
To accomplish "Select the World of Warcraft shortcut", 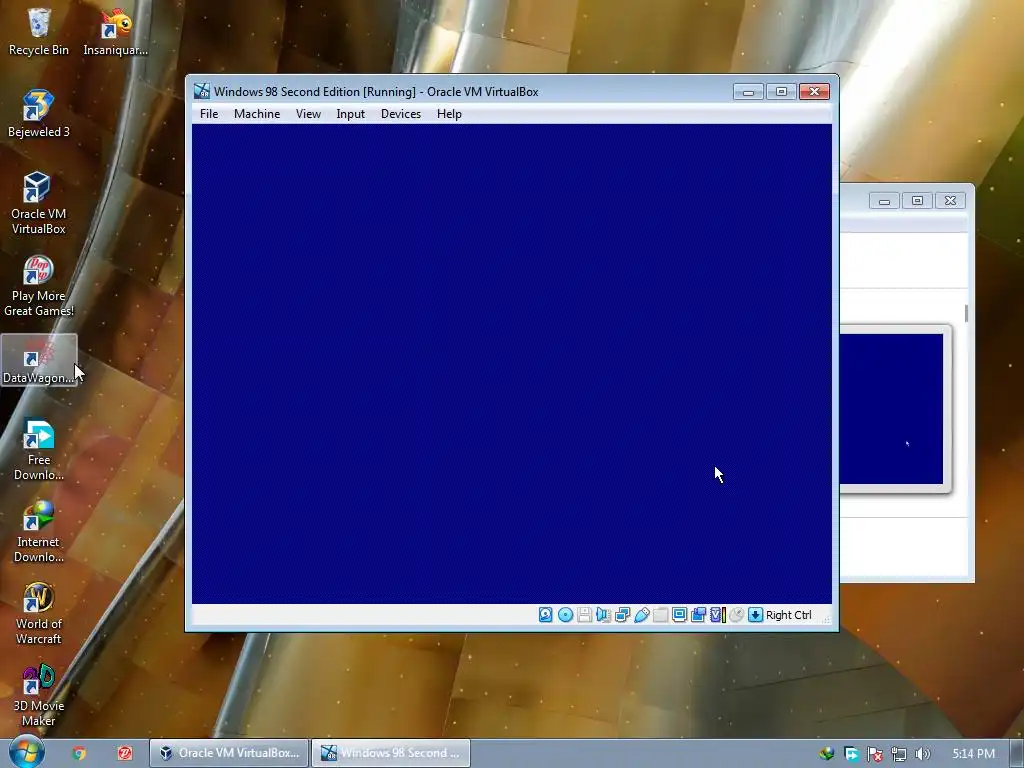I will (x=39, y=613).
